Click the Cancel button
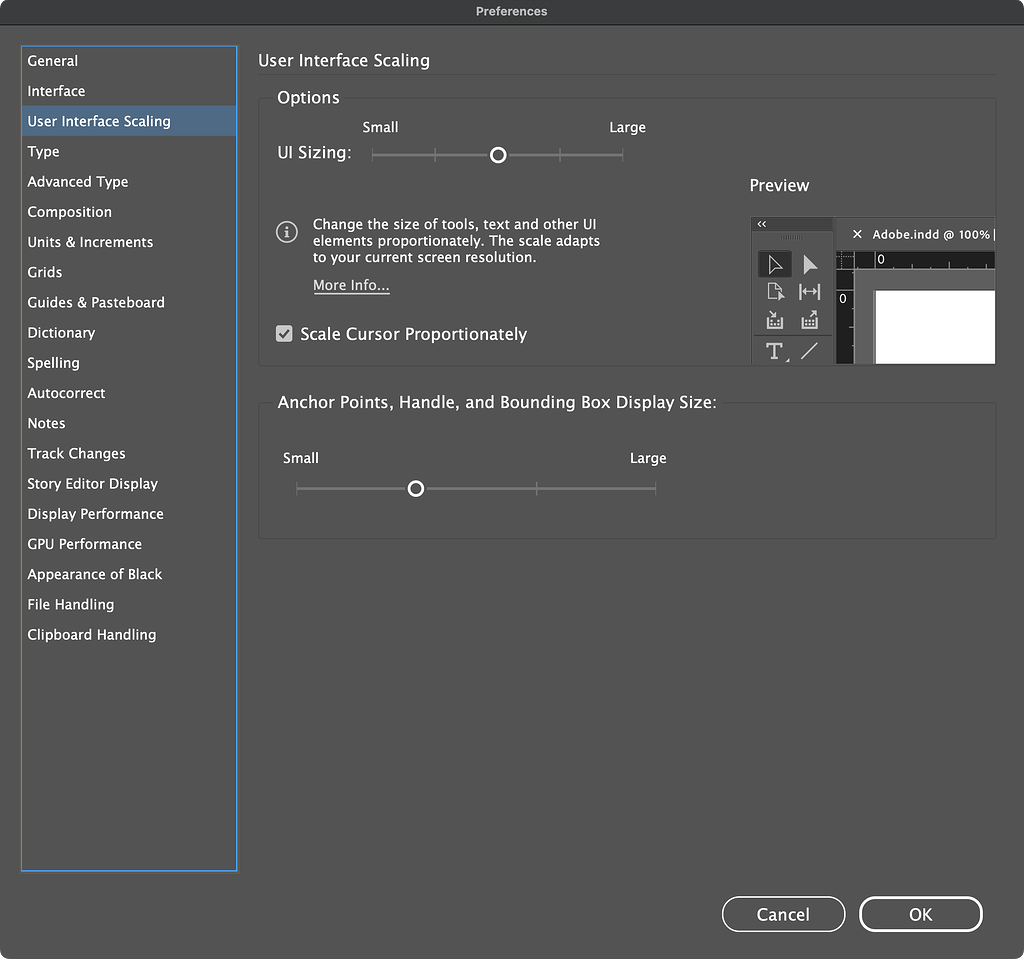 pyautogui.click(x=783, y=914)
